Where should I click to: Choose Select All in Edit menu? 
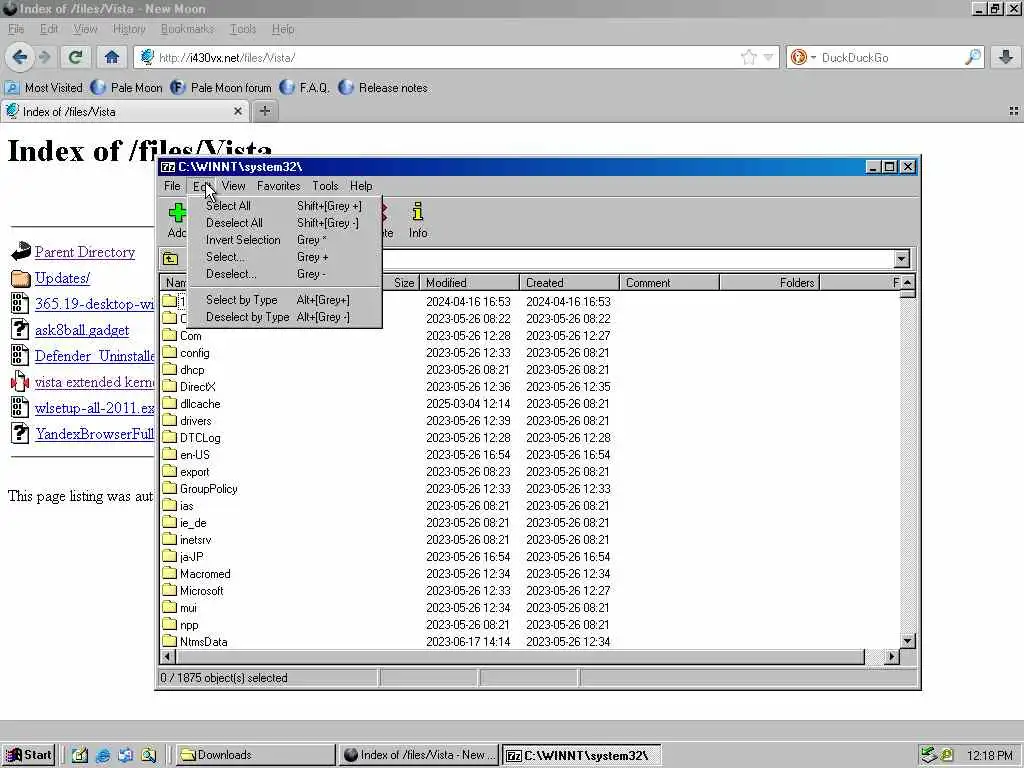point(284,206)
